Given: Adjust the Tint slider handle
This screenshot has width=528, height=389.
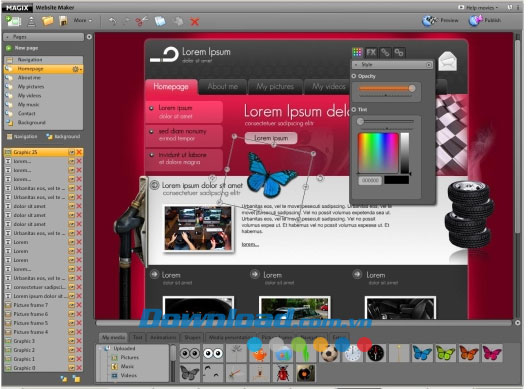Looking at the screenshot, I should [360, 121].
